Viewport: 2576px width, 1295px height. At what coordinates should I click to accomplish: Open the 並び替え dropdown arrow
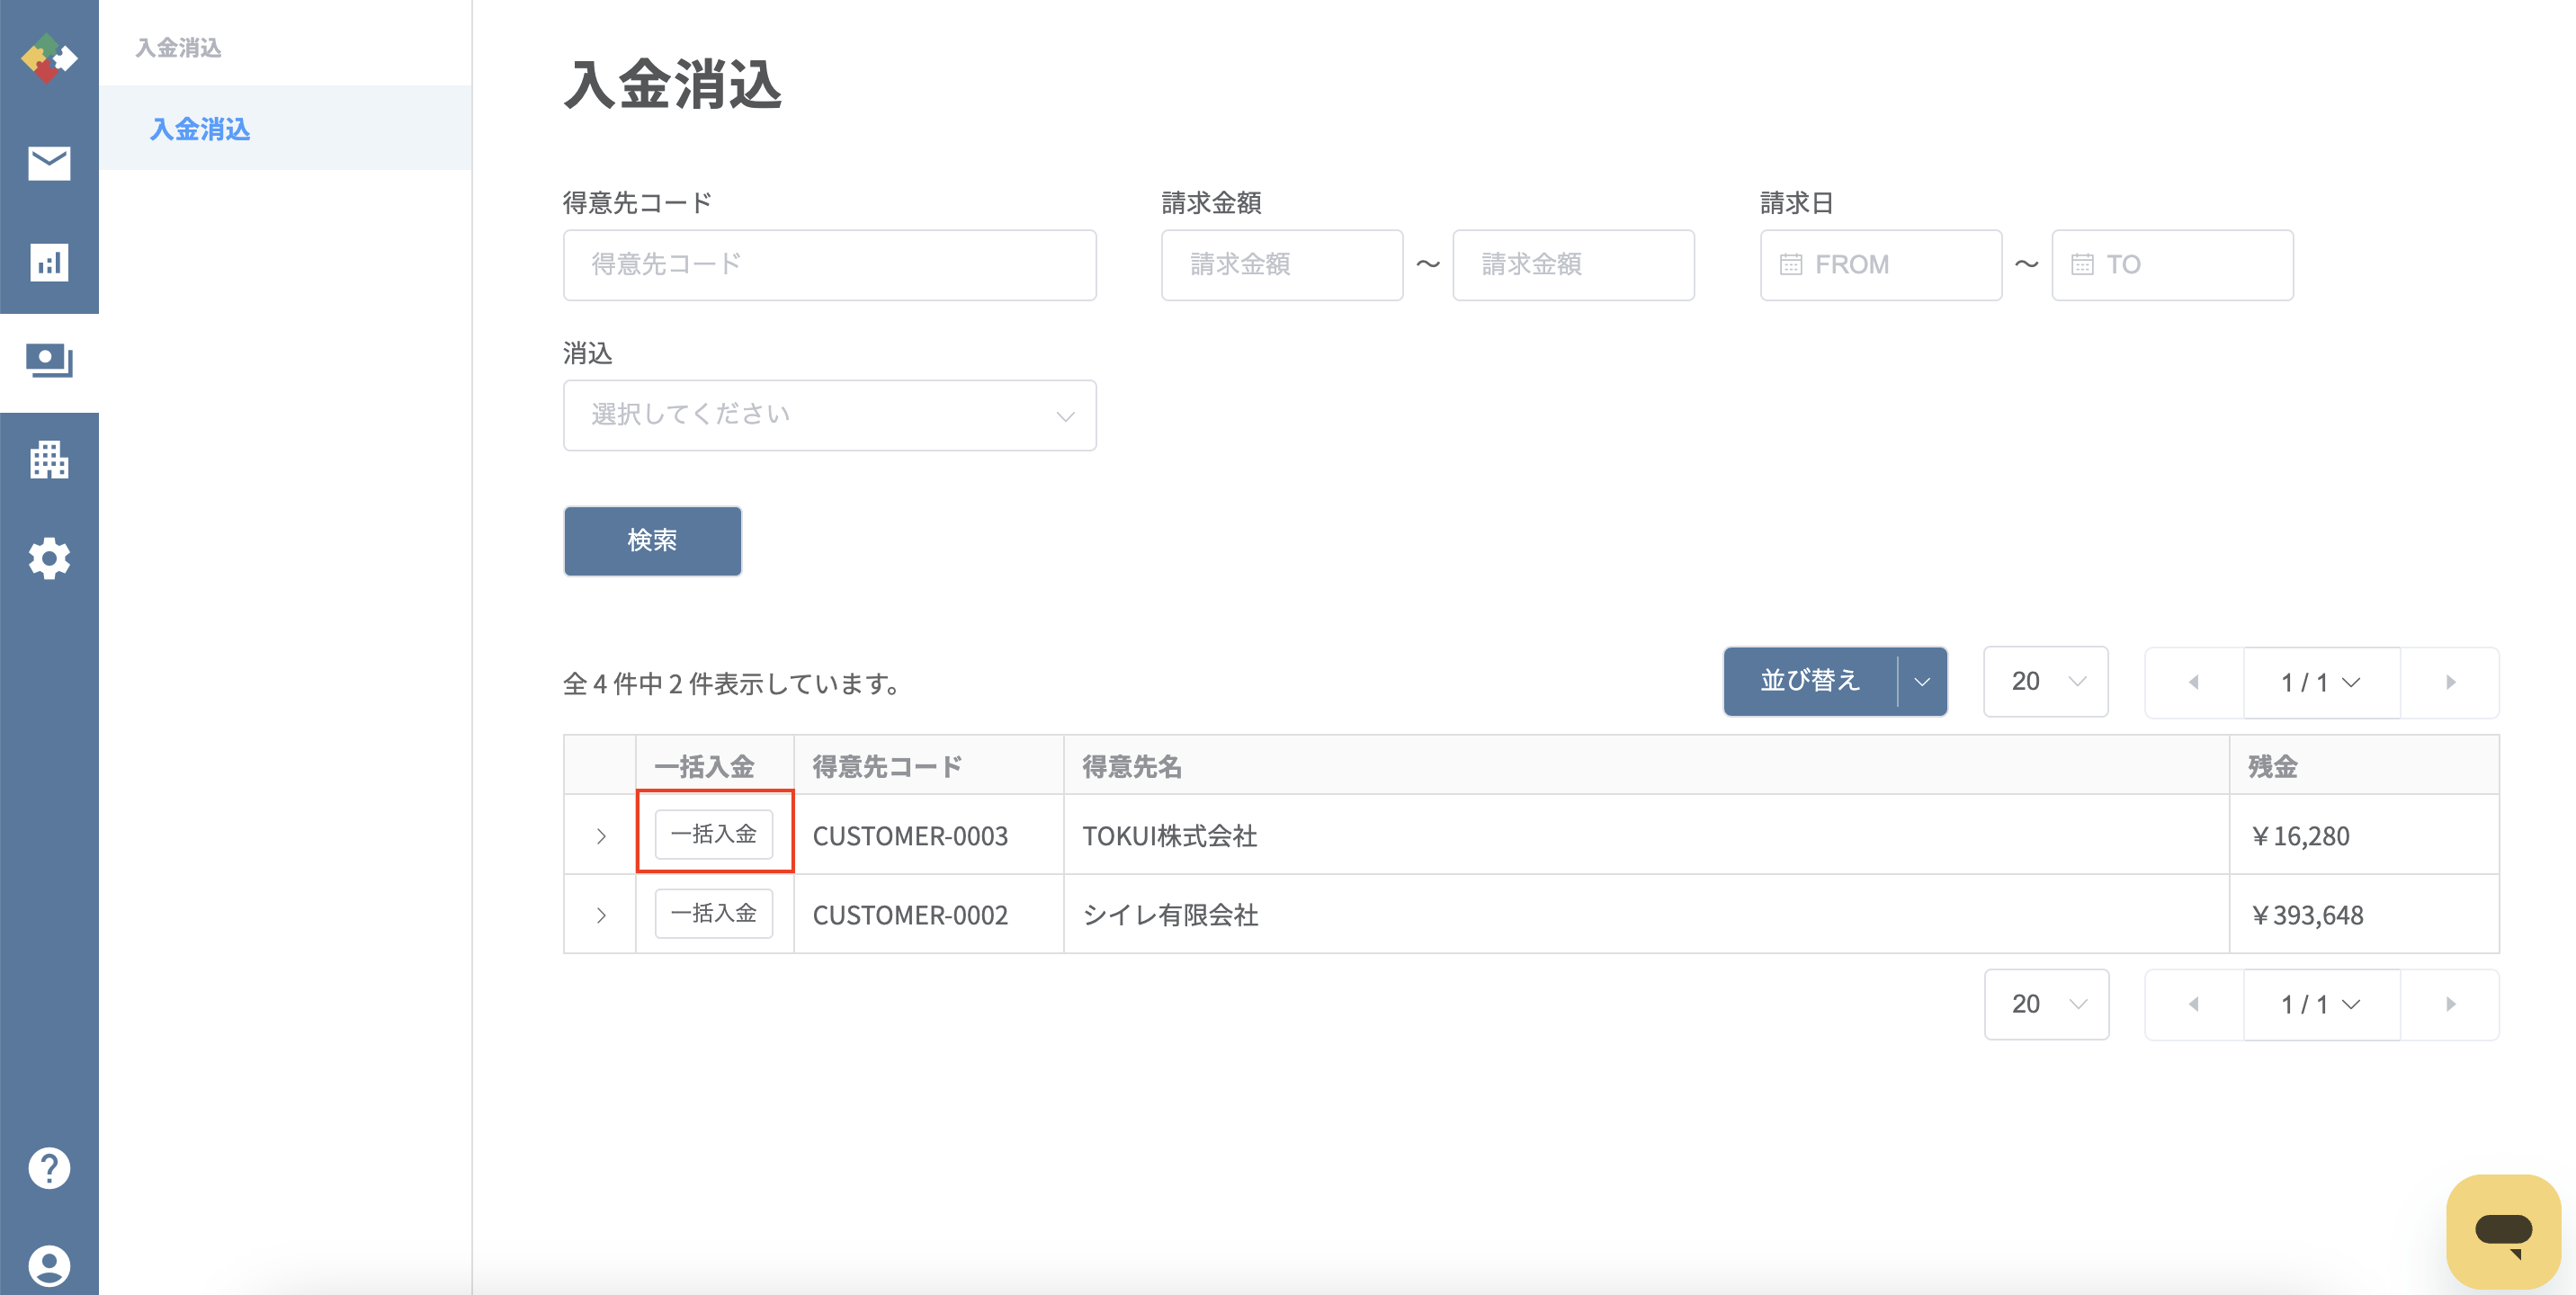click(x=1921, y=682)
